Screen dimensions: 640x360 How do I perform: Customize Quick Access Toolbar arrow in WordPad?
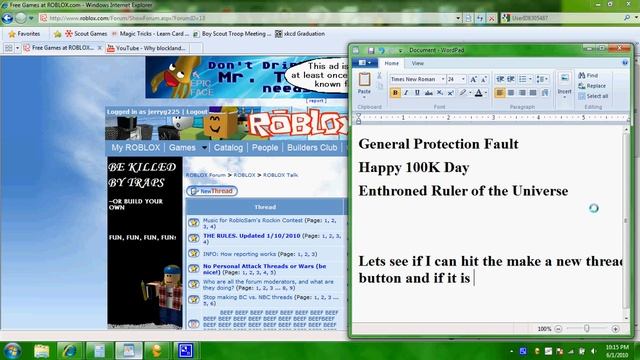pyautogui.click(x=401, y=51)
